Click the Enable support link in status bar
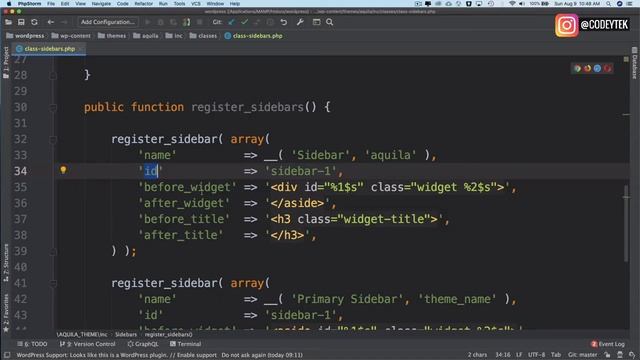This screenshot has width=640, height=360. click(x=197, y=355)
